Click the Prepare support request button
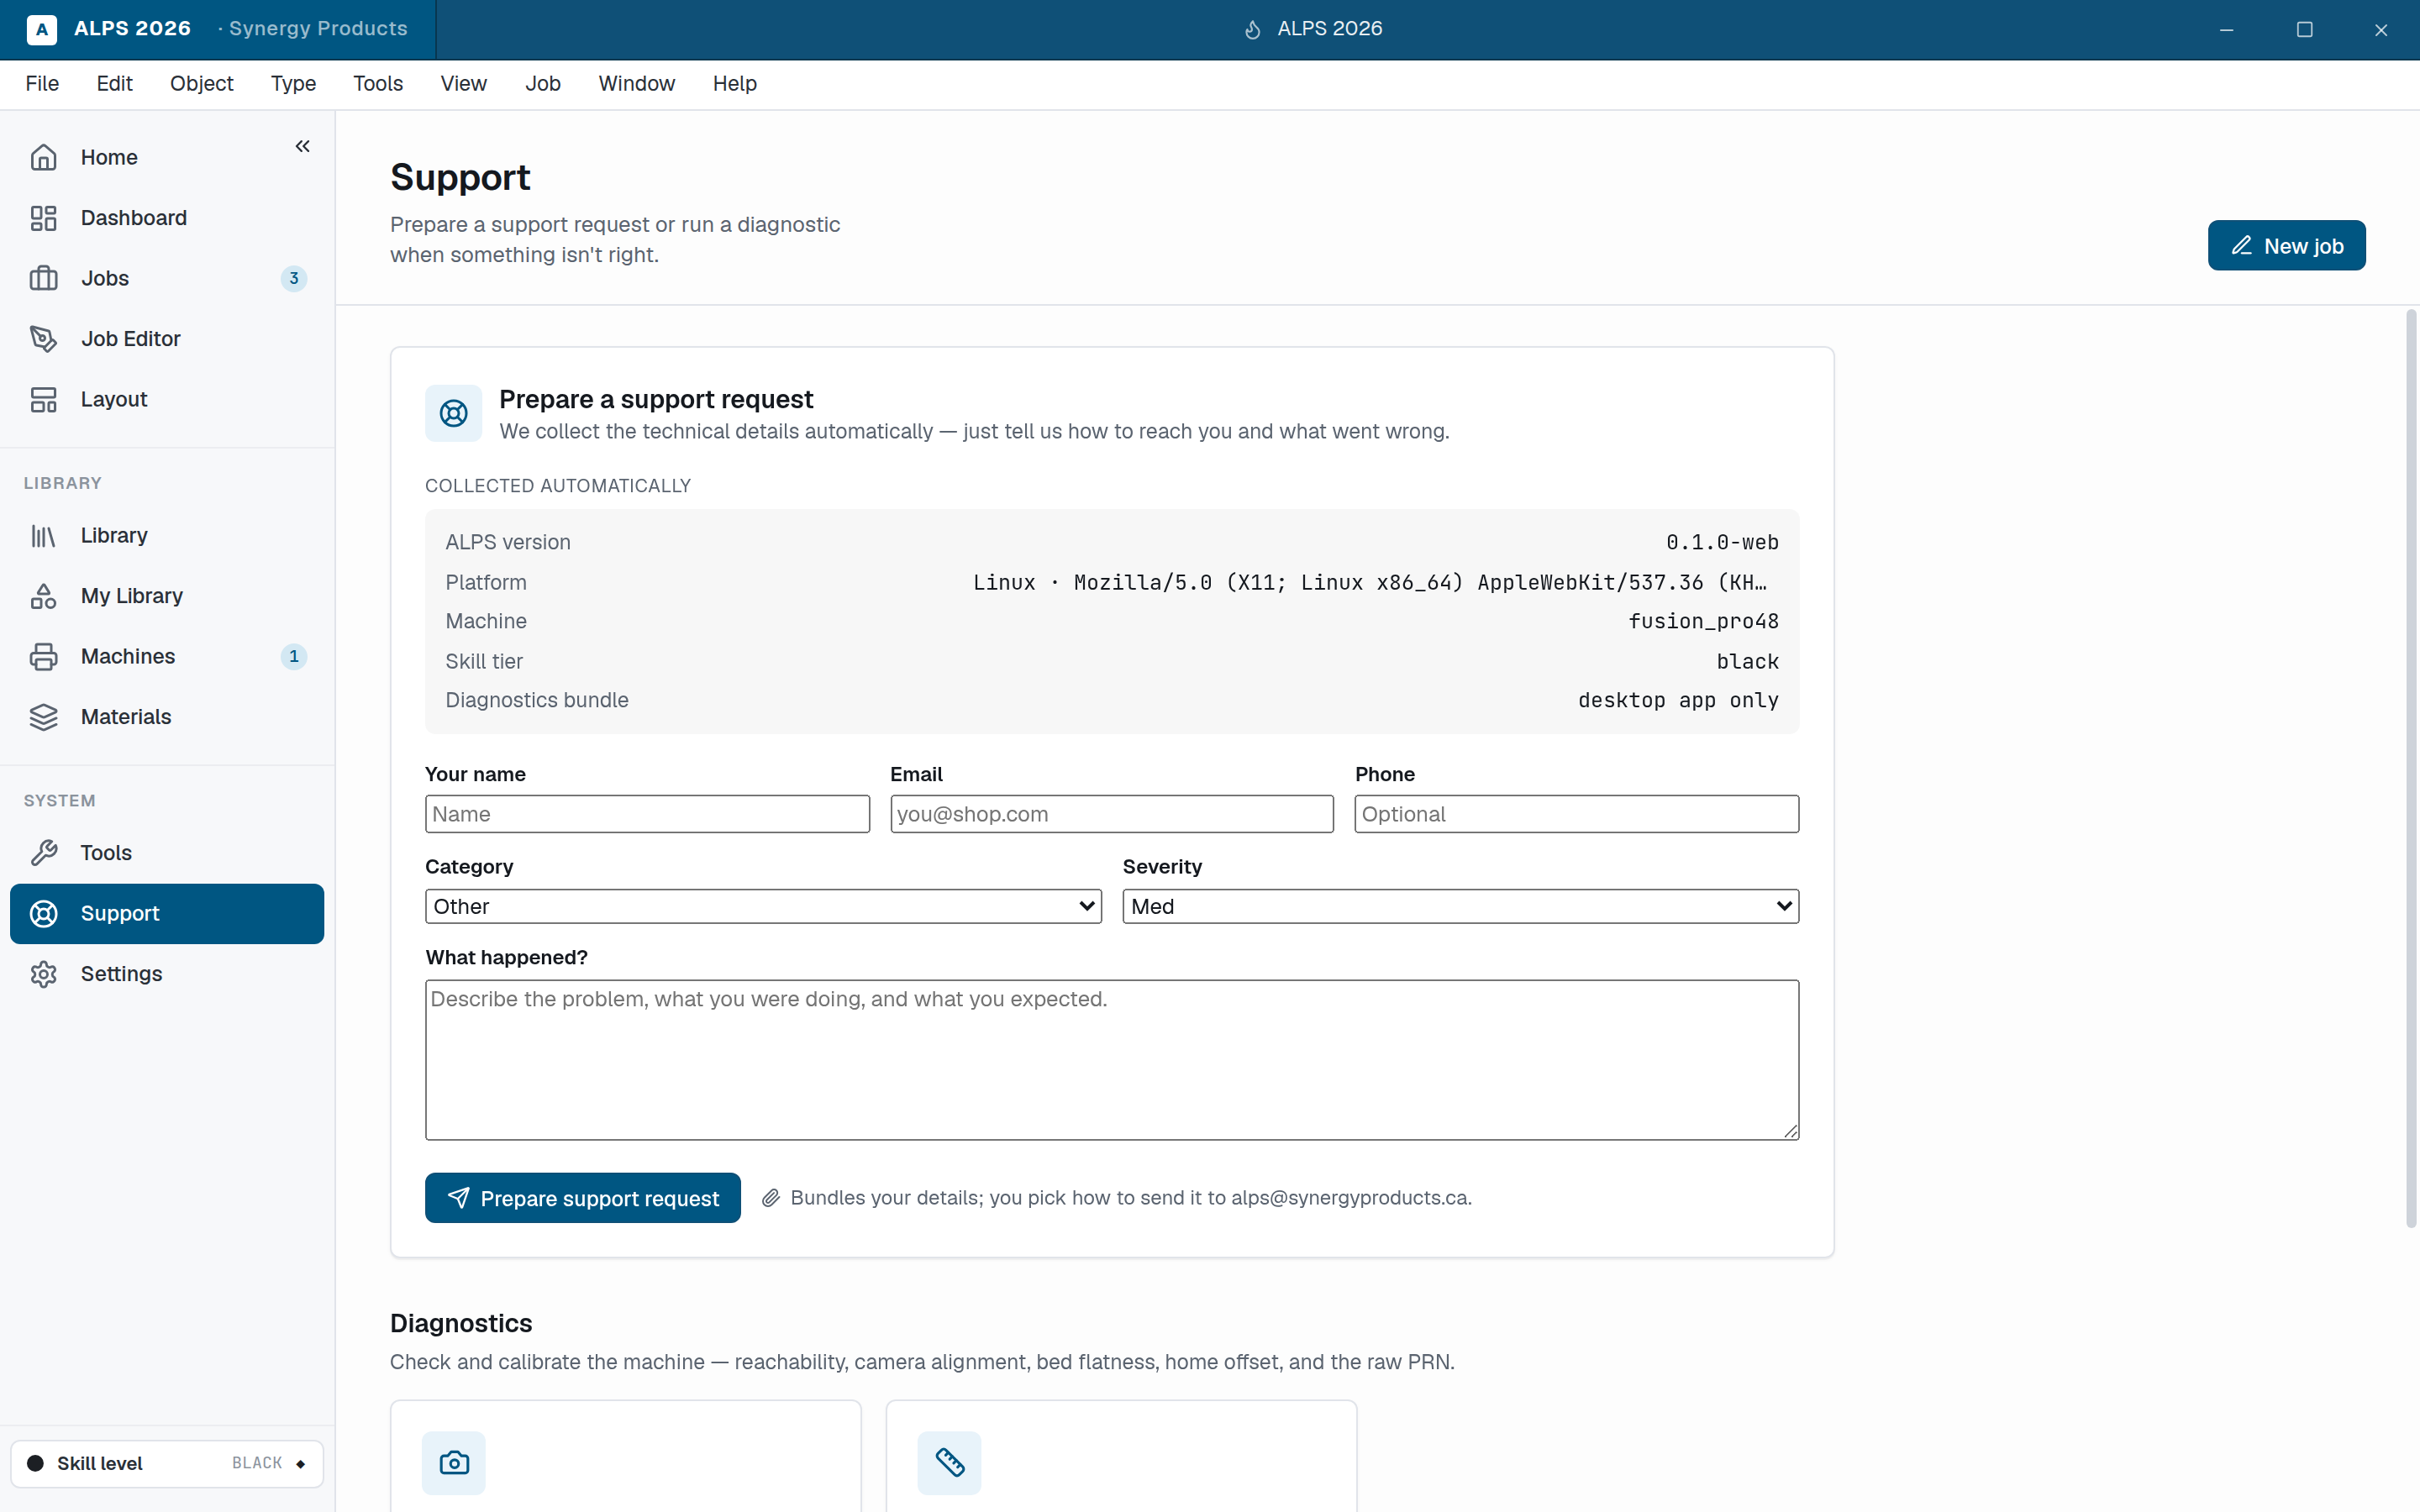The width and height of the screenshot is (2420, 1512). [x=582, y=1198]
